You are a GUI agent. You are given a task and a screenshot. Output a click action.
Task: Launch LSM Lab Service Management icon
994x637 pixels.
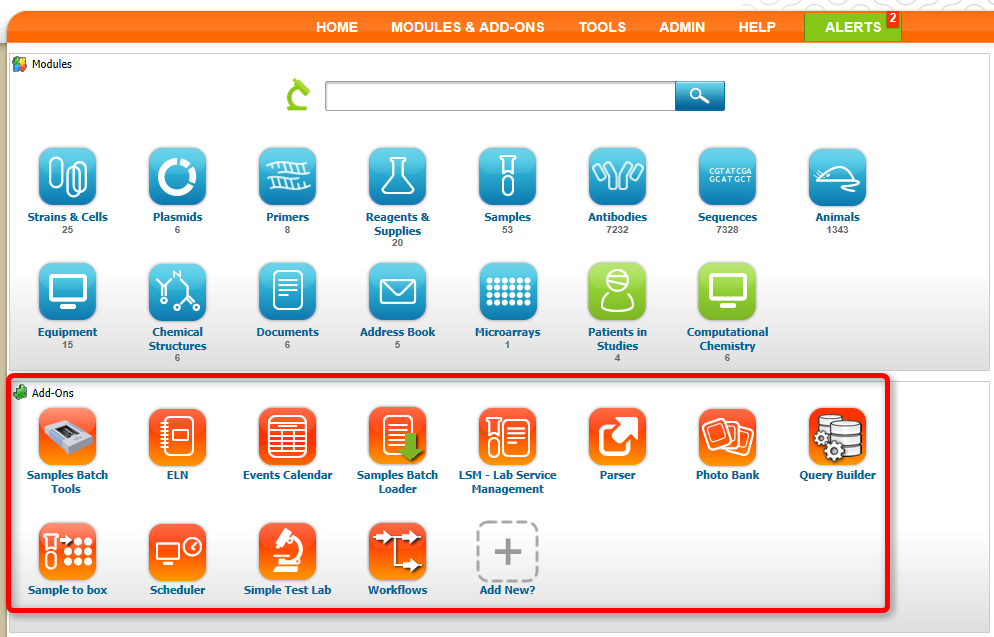pos(507,436)
